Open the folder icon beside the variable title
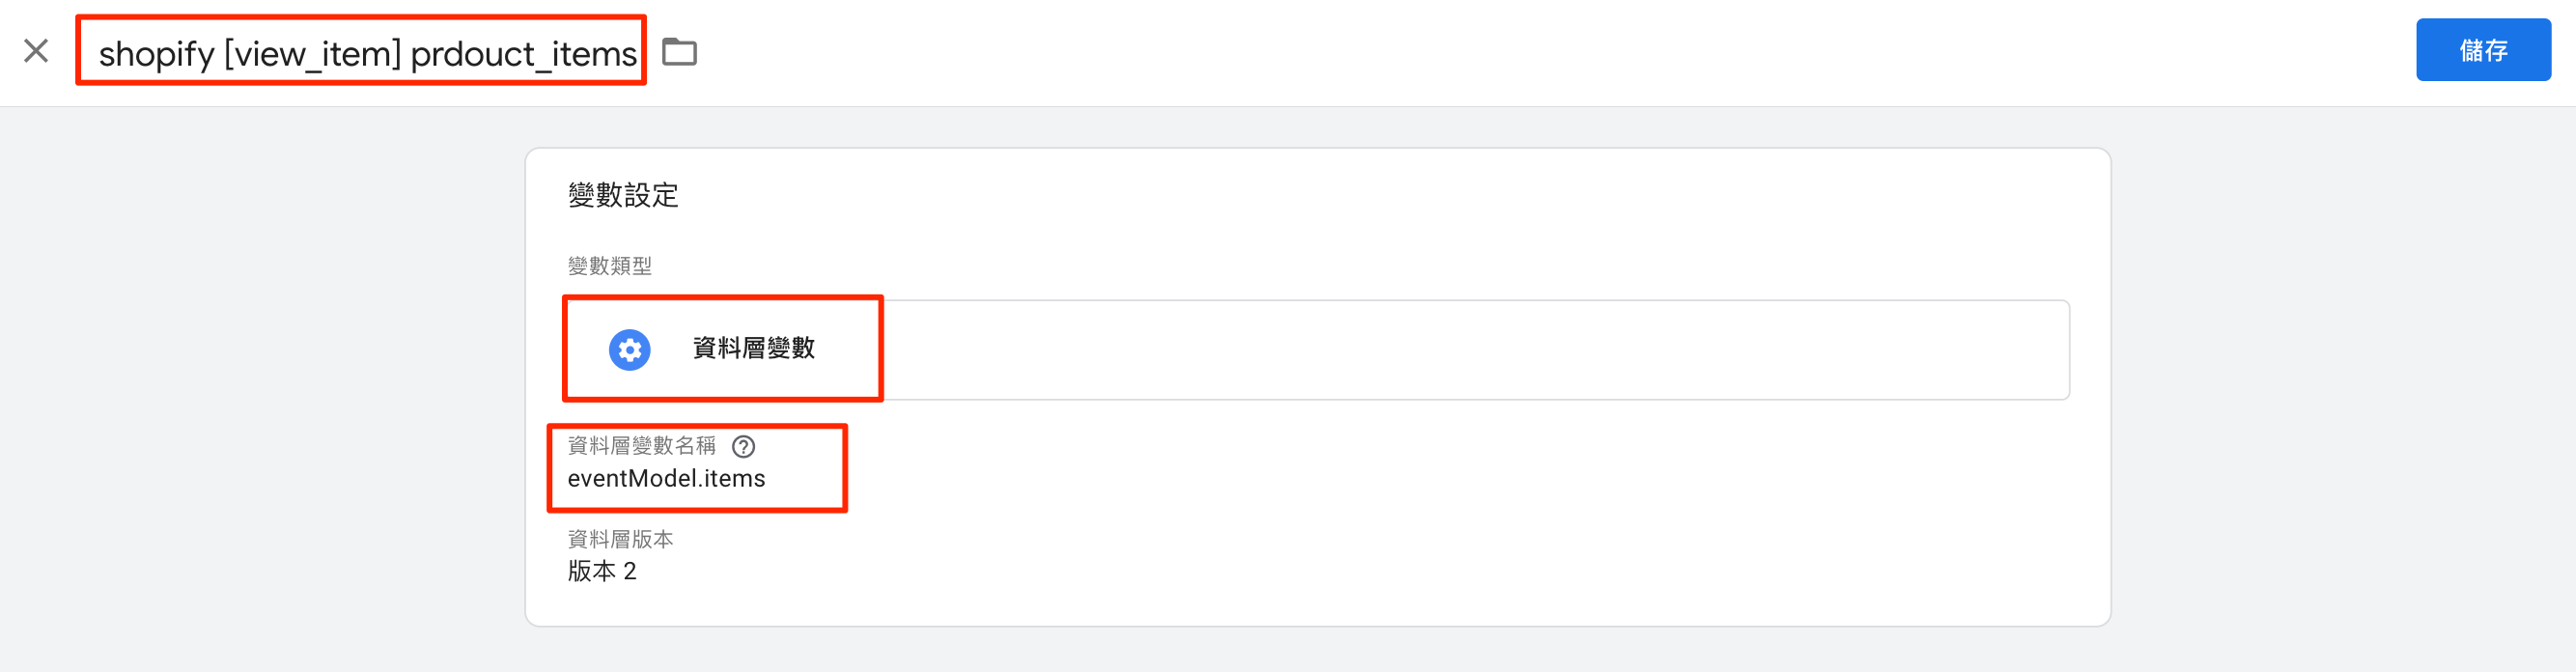 coord(680,51)
